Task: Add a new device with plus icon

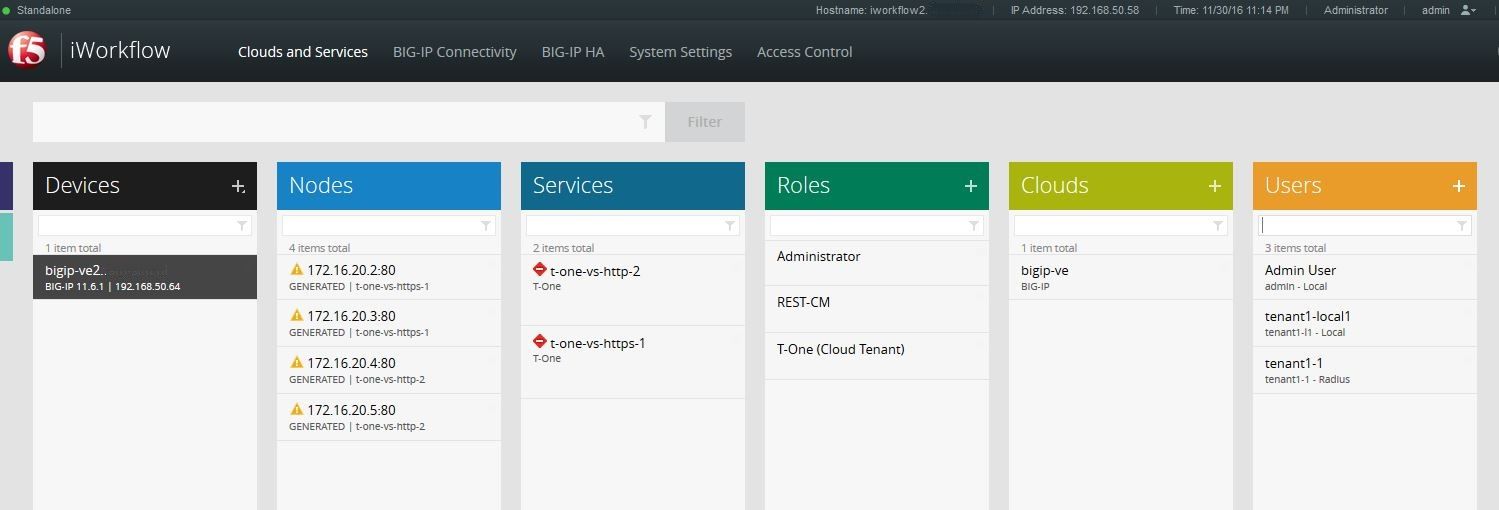Action: [238, 186]
